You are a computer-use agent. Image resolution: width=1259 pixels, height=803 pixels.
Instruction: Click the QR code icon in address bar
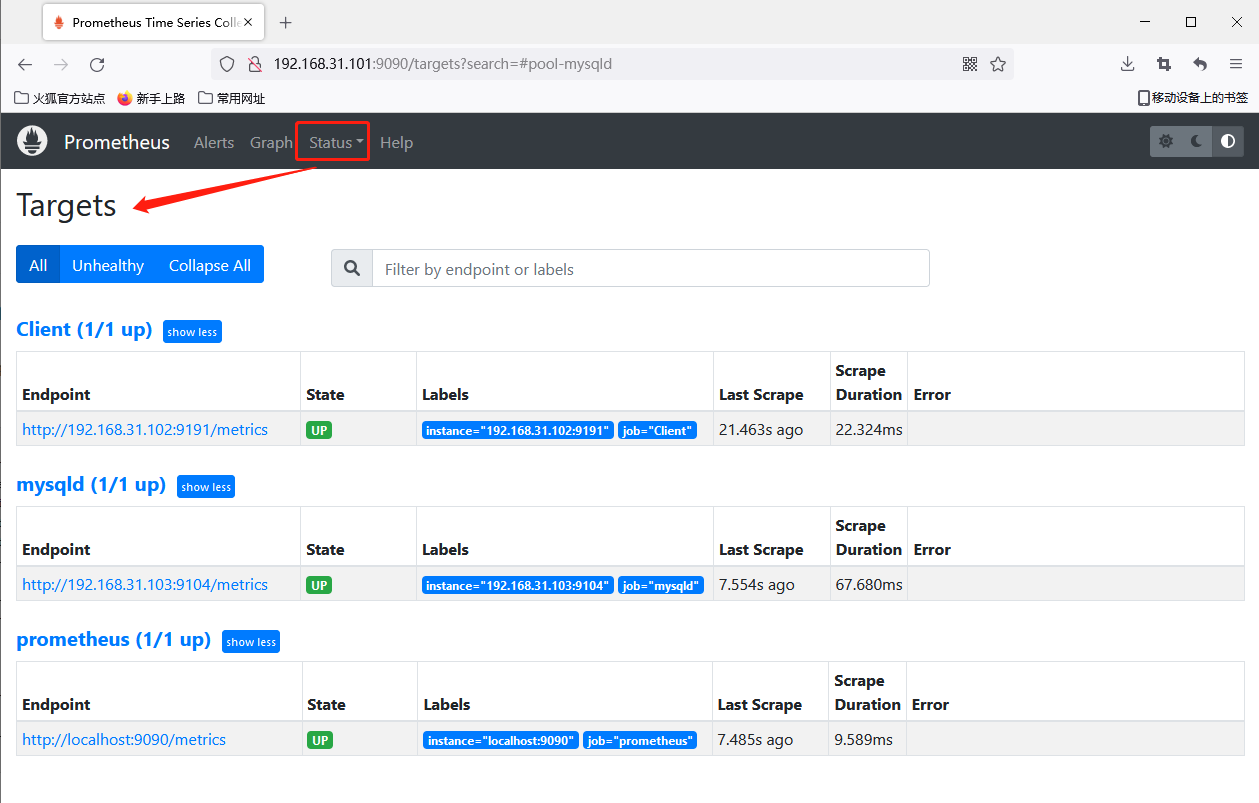pyautogui.click(x=969, y=64)
